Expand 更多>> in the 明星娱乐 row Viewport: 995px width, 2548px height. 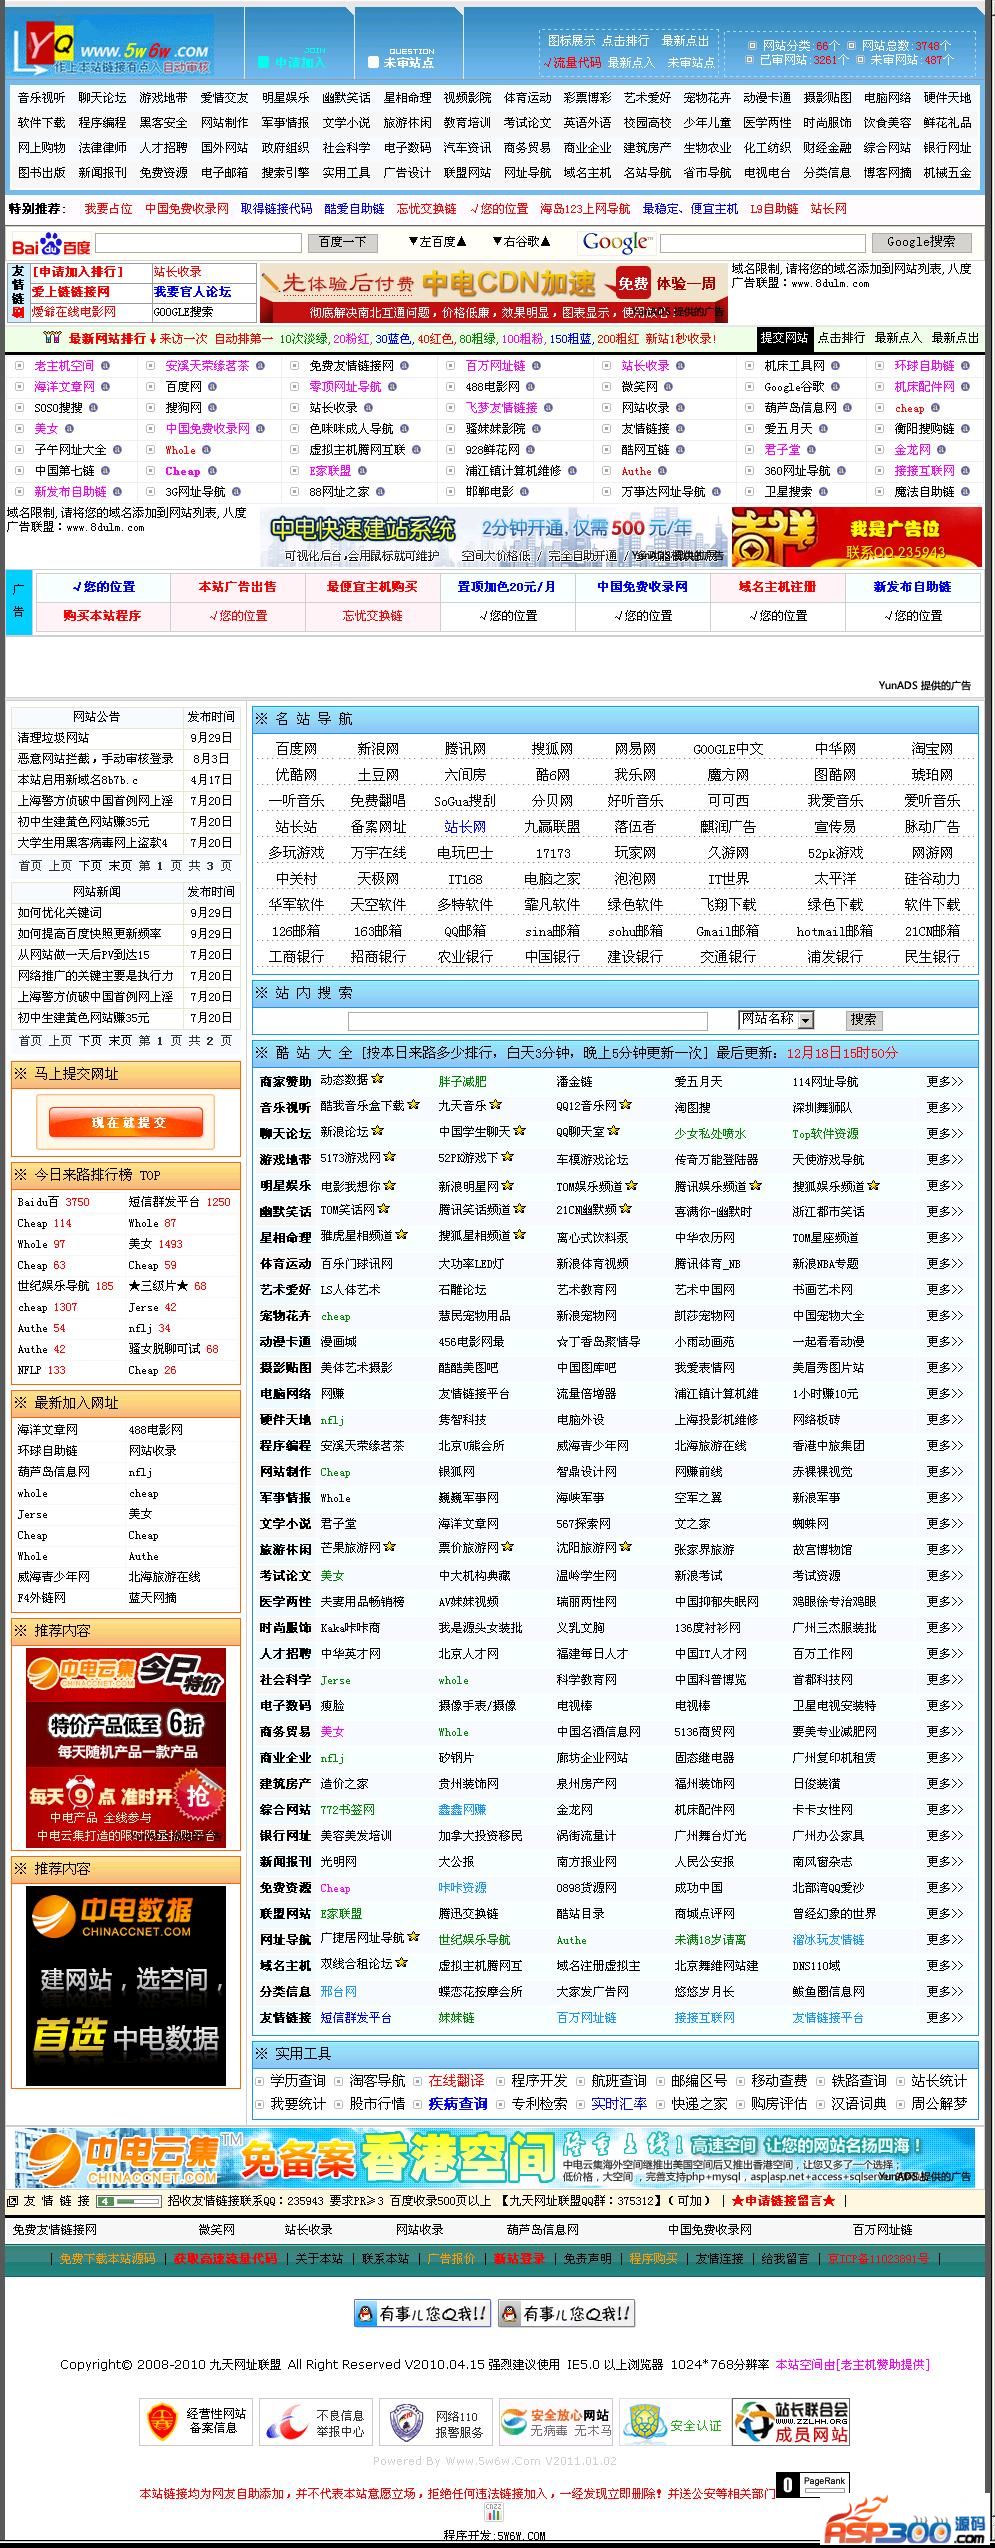tap(944, 1185)
